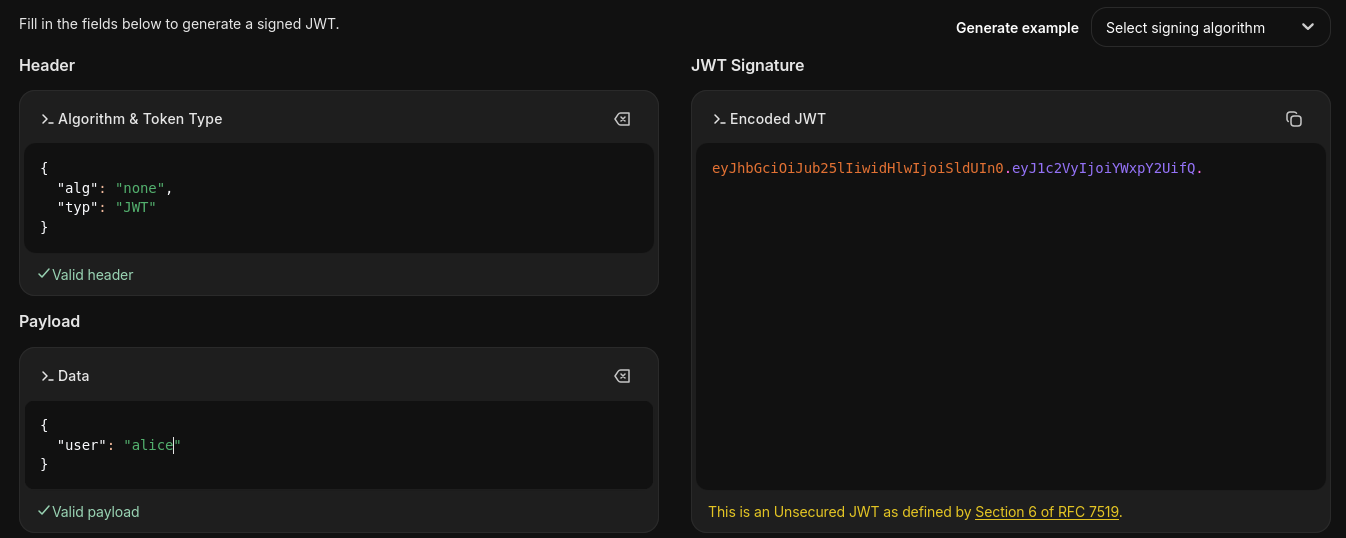Image resolution: width=1346 pixels, height=538 pixels.
Task: Click the terminal icon beside Encoded JWT
Action: coord(719,119)
